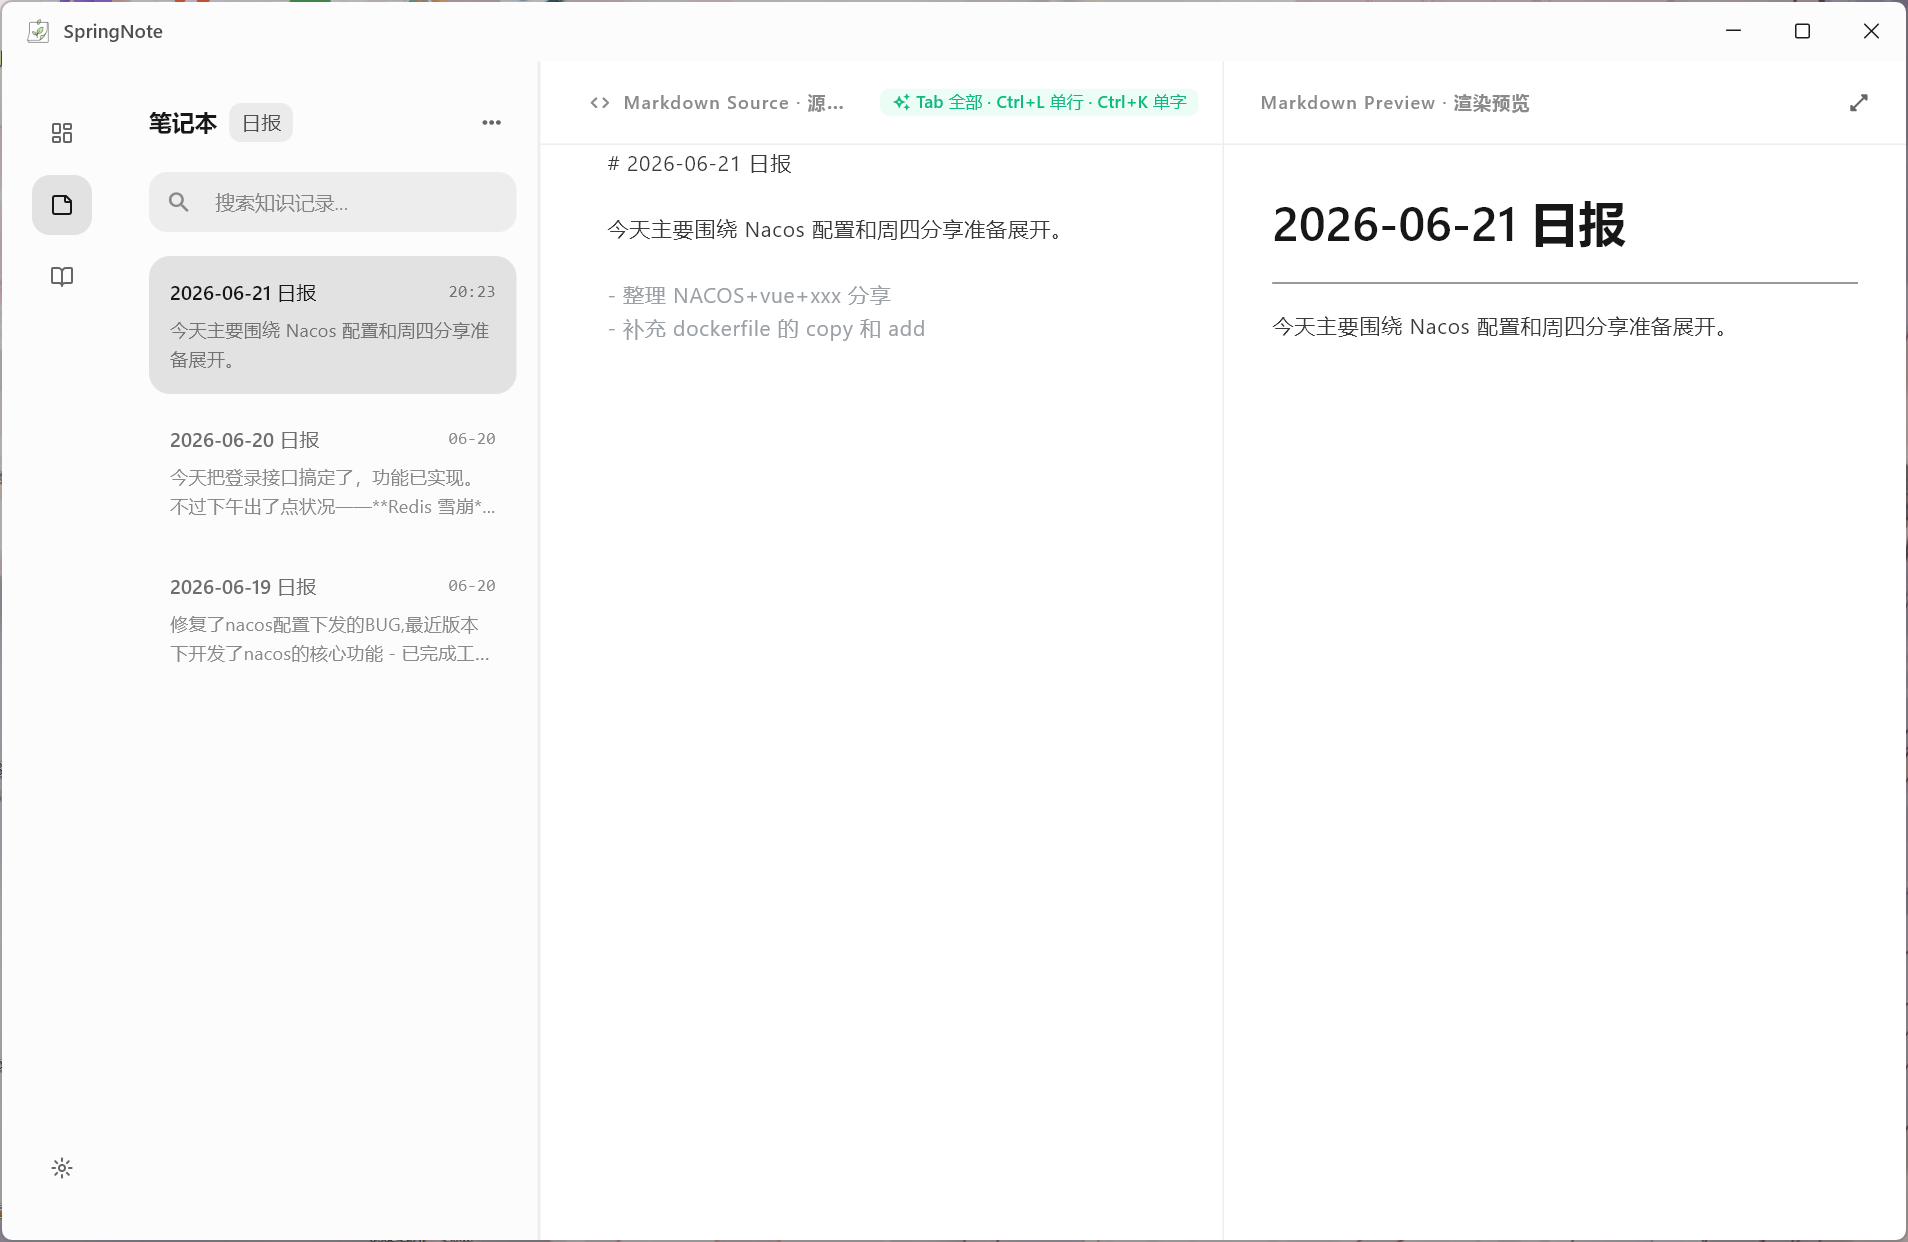
Task: Click the 20:23 timestamp on first note
Action: (472, 292)
